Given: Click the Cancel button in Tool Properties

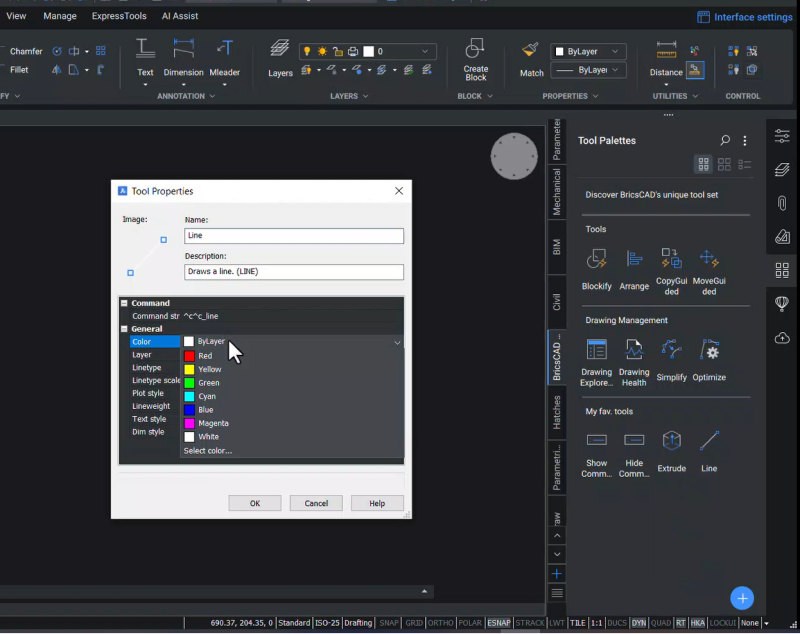Looking at the screenshot, I should (316, 503).
